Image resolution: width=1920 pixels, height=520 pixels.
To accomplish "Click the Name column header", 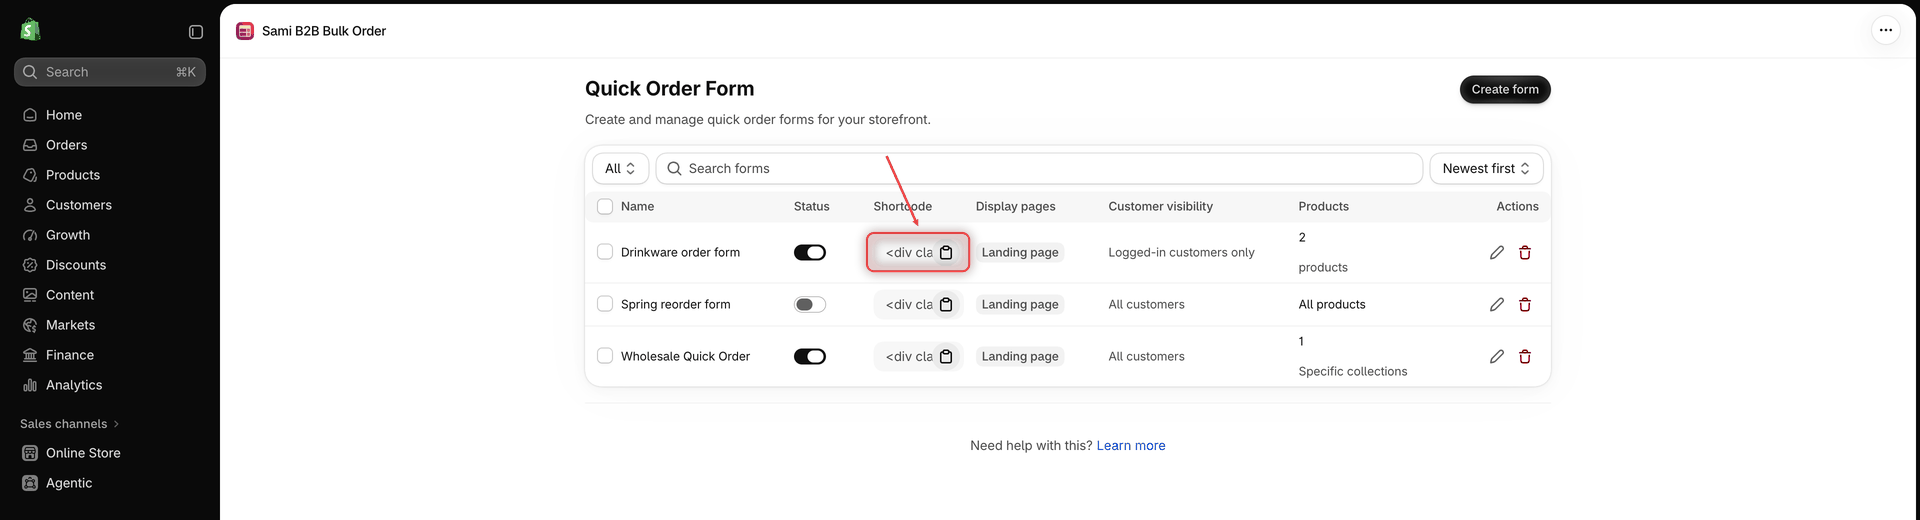I will (x=637, y=206).
